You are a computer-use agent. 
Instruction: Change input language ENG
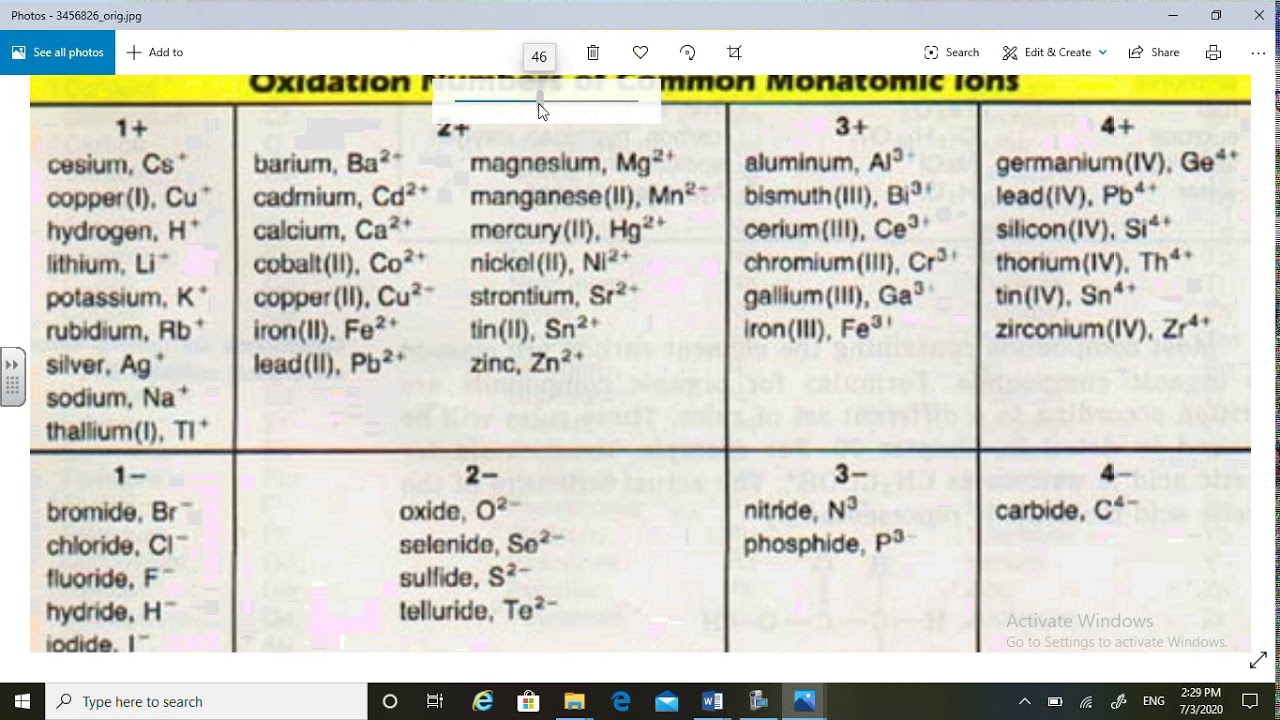click(1153, 701)
